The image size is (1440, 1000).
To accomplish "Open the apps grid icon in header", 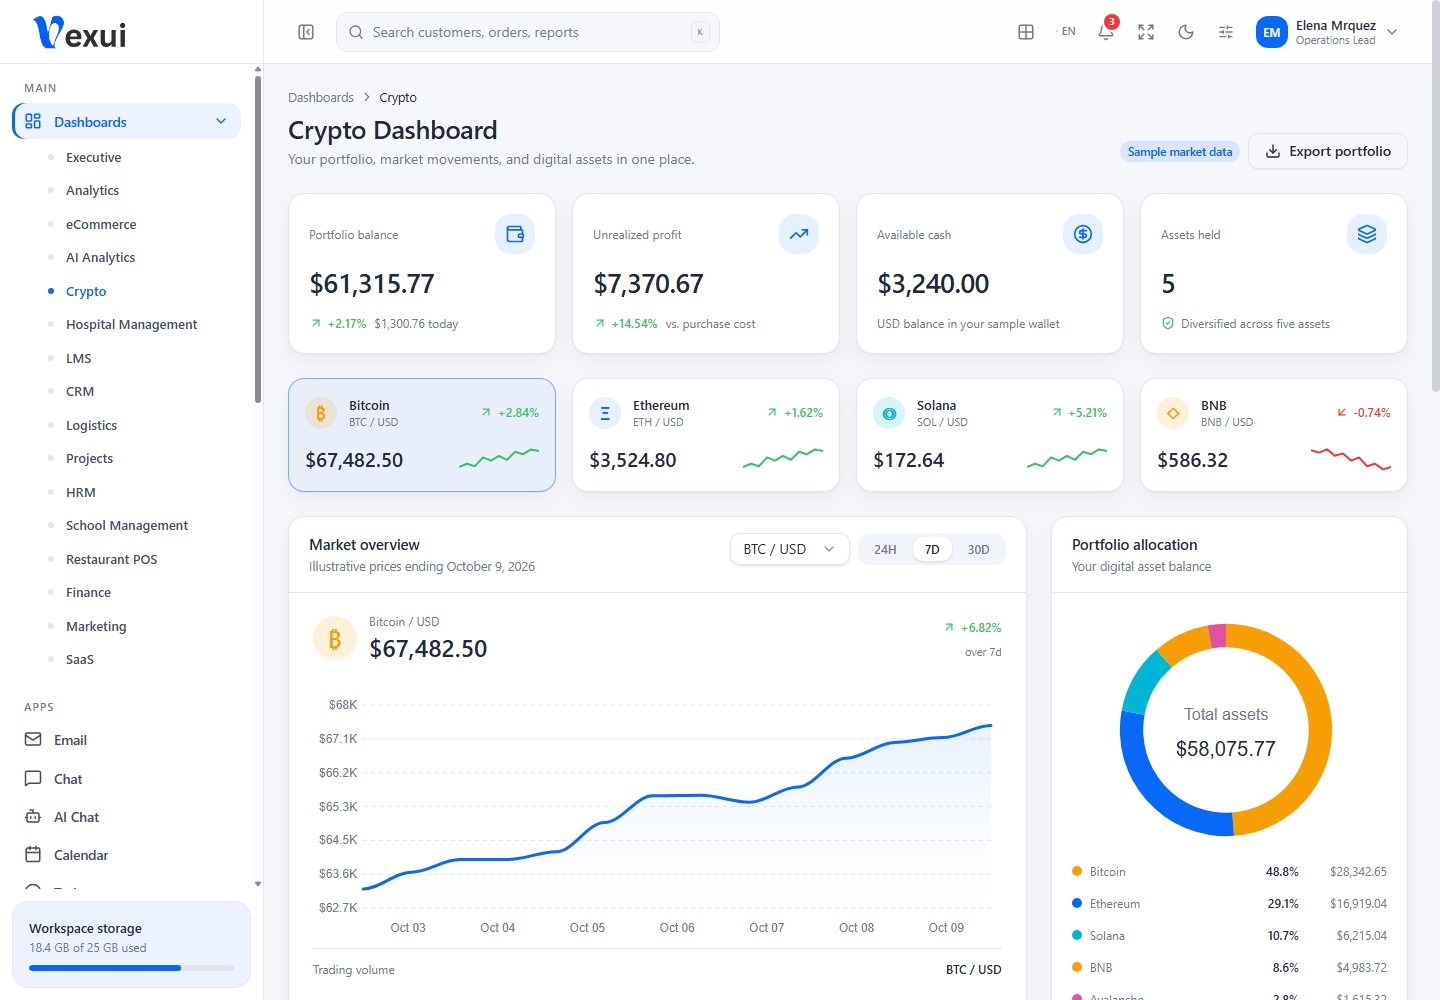I will coord(1026,32).
